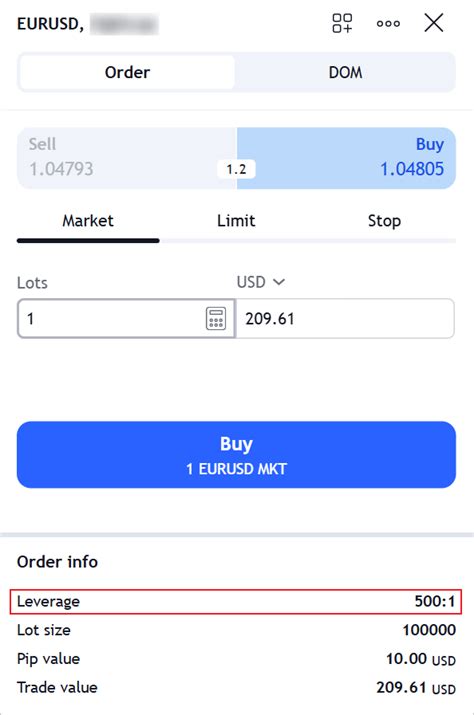
Task: Select the Buy side at 1.04805
Action: click(346, 158)
